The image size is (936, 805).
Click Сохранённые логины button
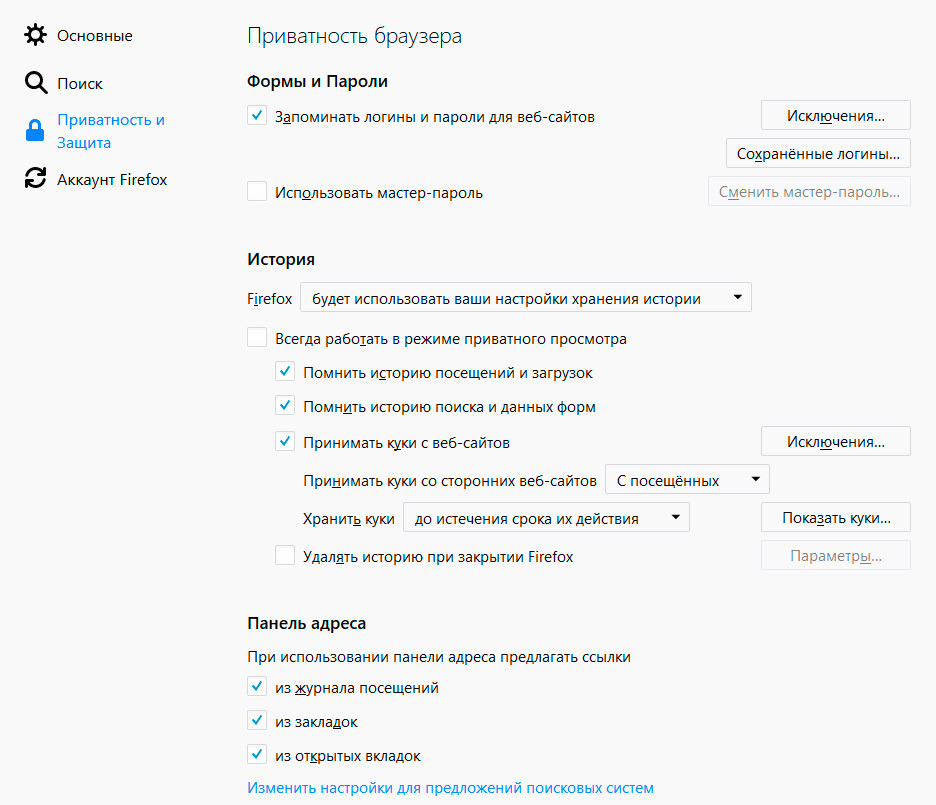click(818, 154)
